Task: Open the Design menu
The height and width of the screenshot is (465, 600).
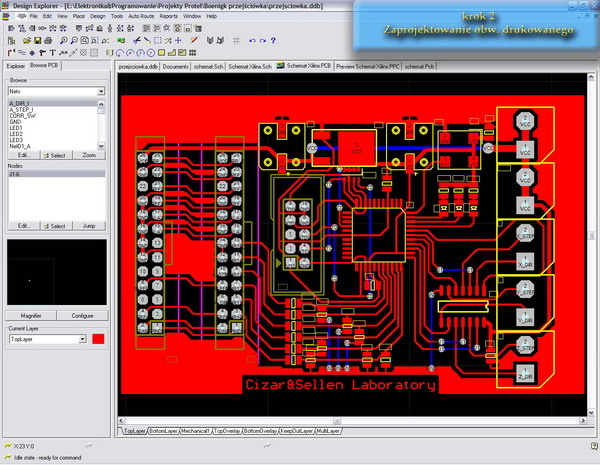Action: coord(98,16)
